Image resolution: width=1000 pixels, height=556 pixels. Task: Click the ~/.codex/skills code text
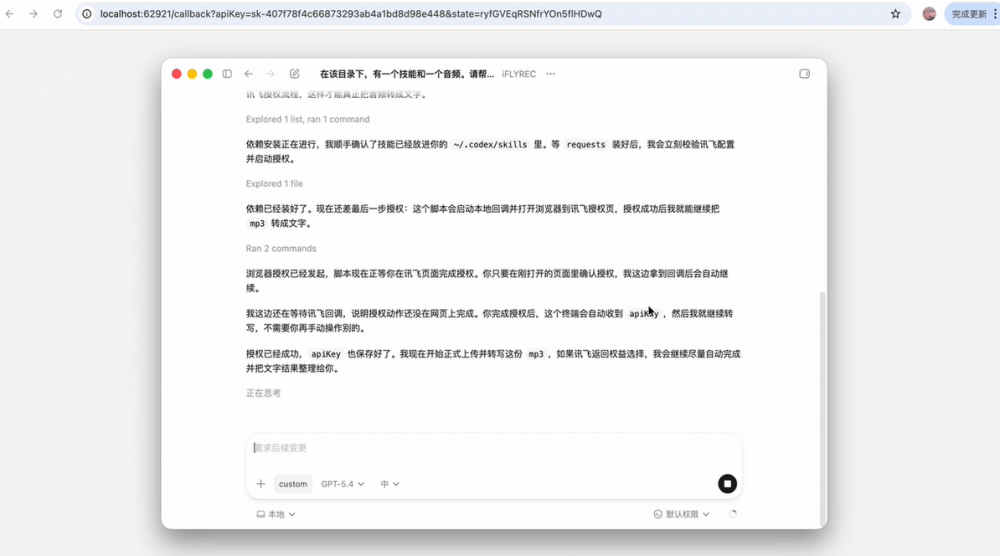(490, 145)
